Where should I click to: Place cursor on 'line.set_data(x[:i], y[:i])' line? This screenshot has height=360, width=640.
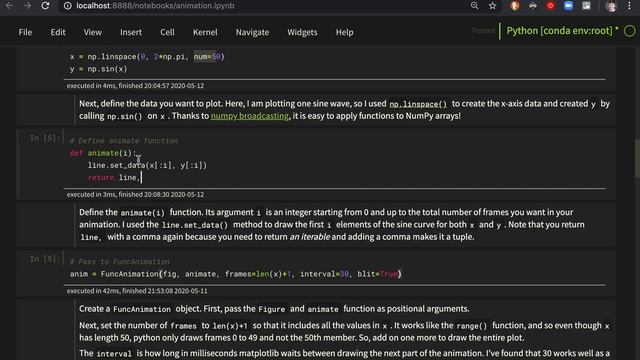[147, 165]
